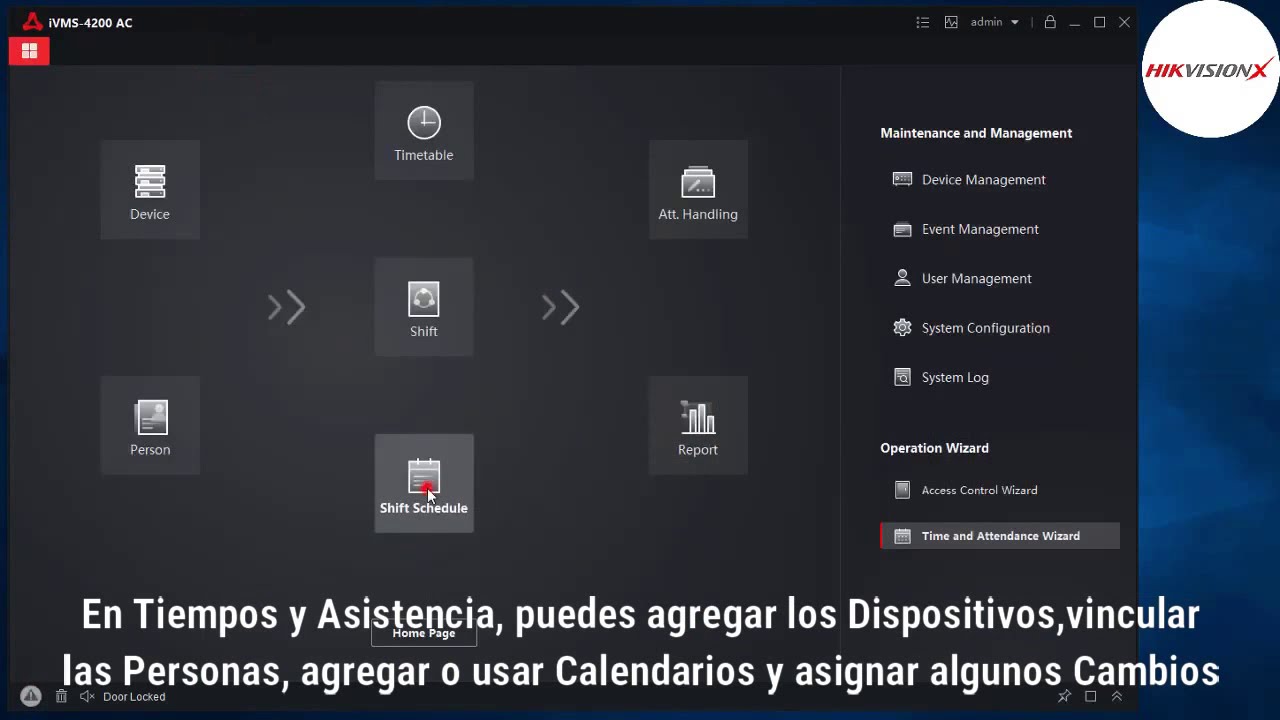Open Event Management
The width and height of the screenshot is (1280, 720).
click(966, 229)
